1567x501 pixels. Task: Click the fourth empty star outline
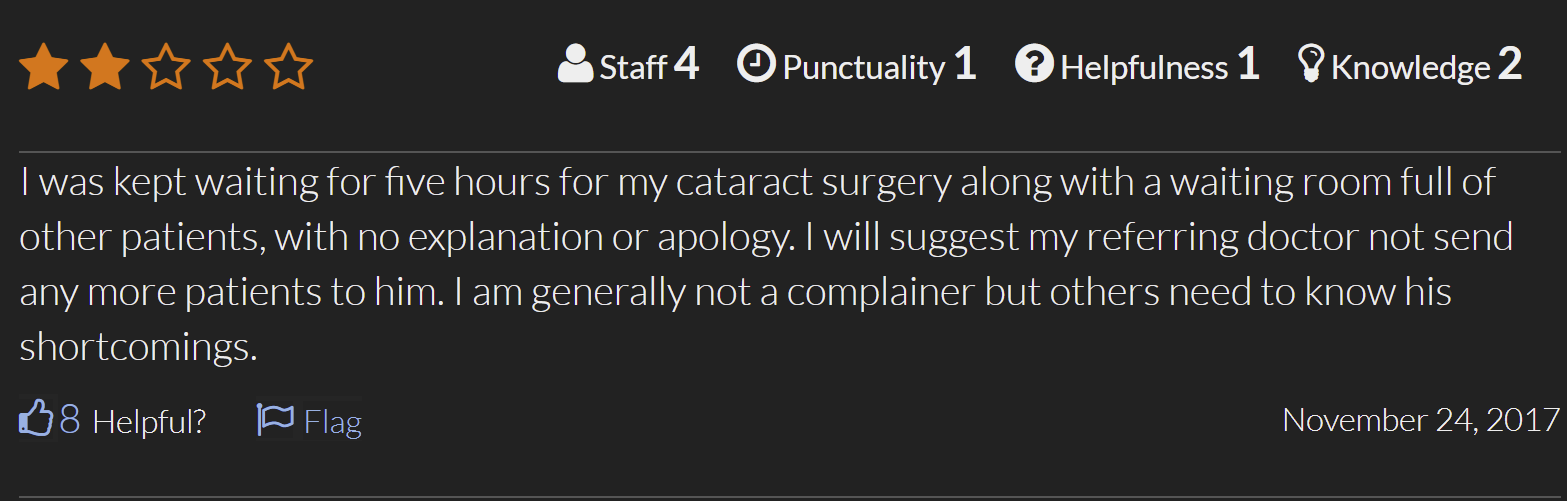point(227,67)
